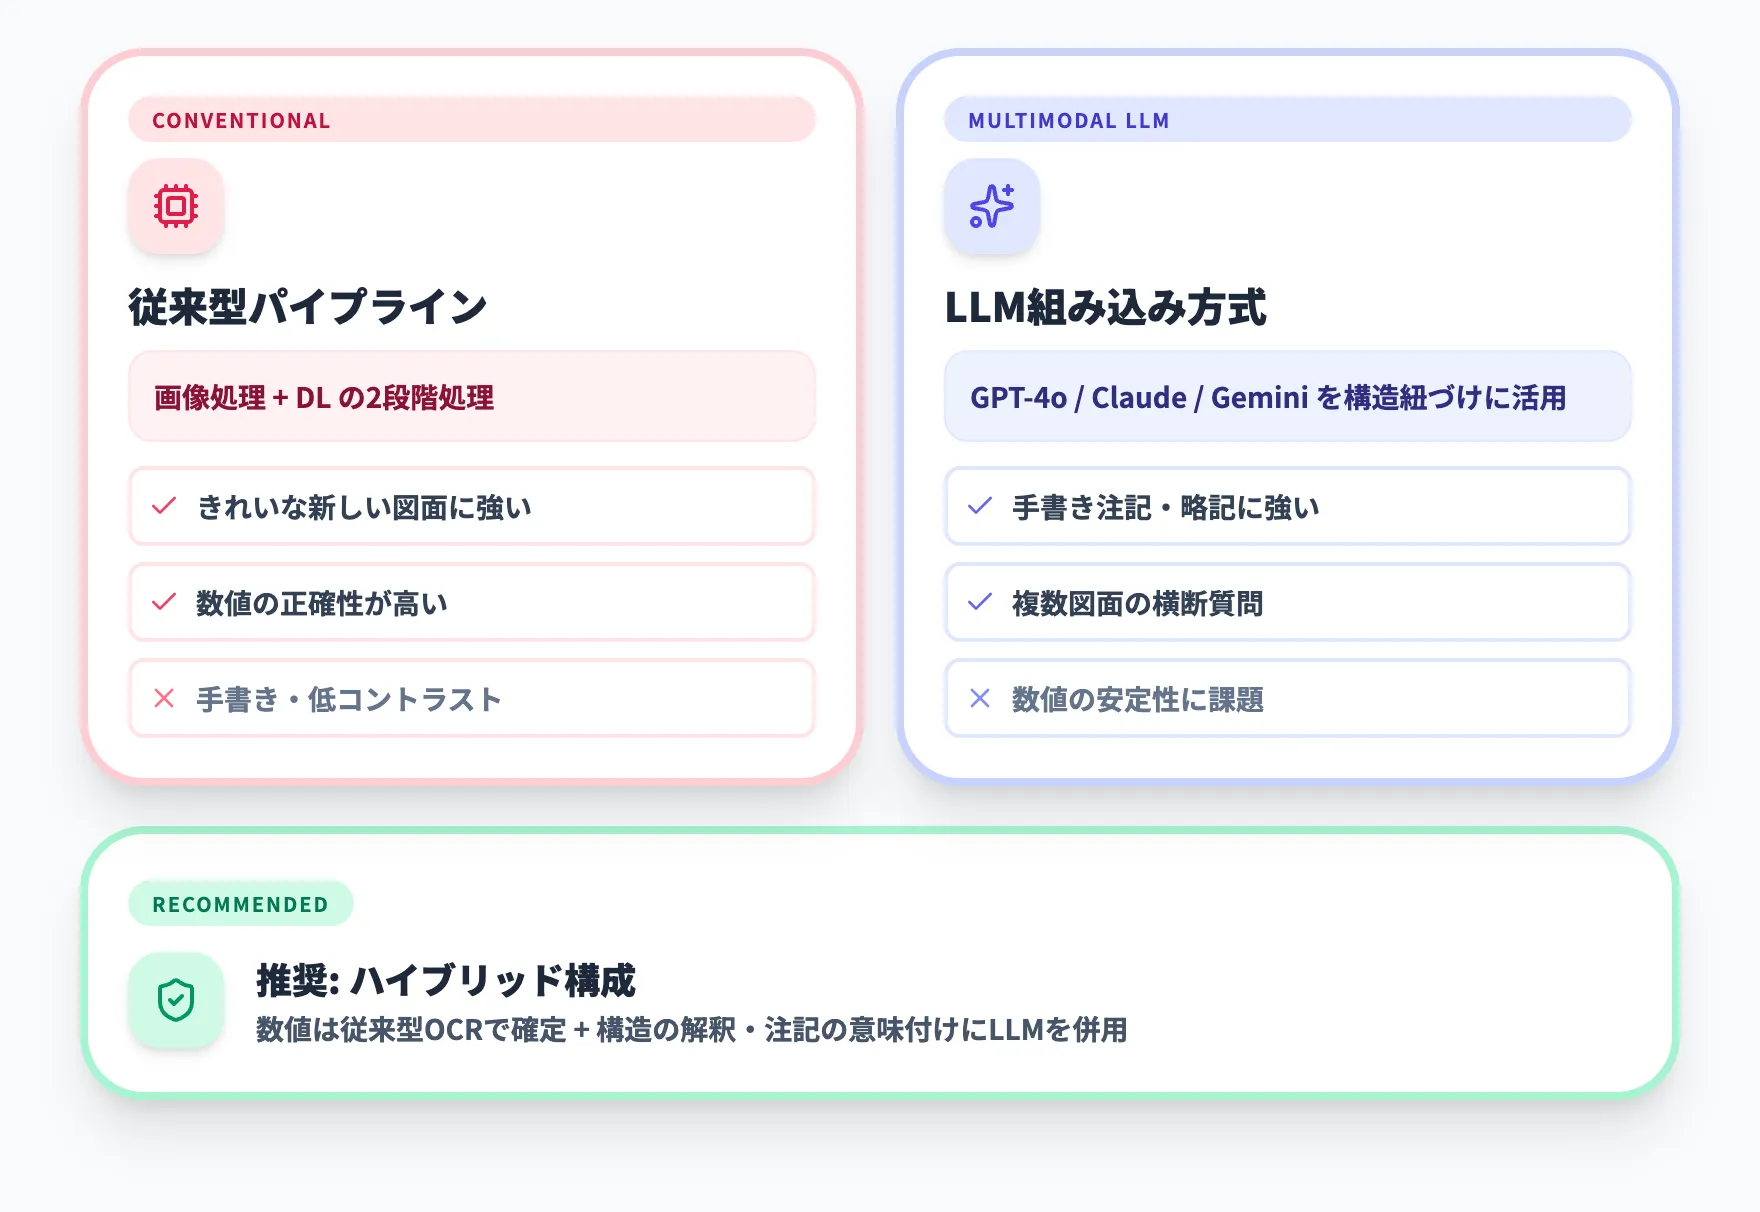Click the pink badge background of CONVENTIONAL
The image size is (1760, 1212).
pyautogui.click(x=470, y=119)
